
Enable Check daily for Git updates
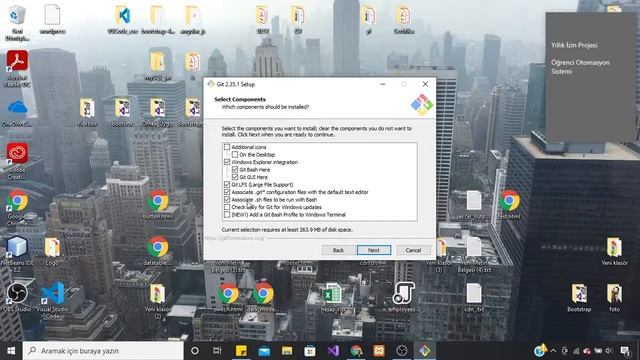tap(227, 207)
